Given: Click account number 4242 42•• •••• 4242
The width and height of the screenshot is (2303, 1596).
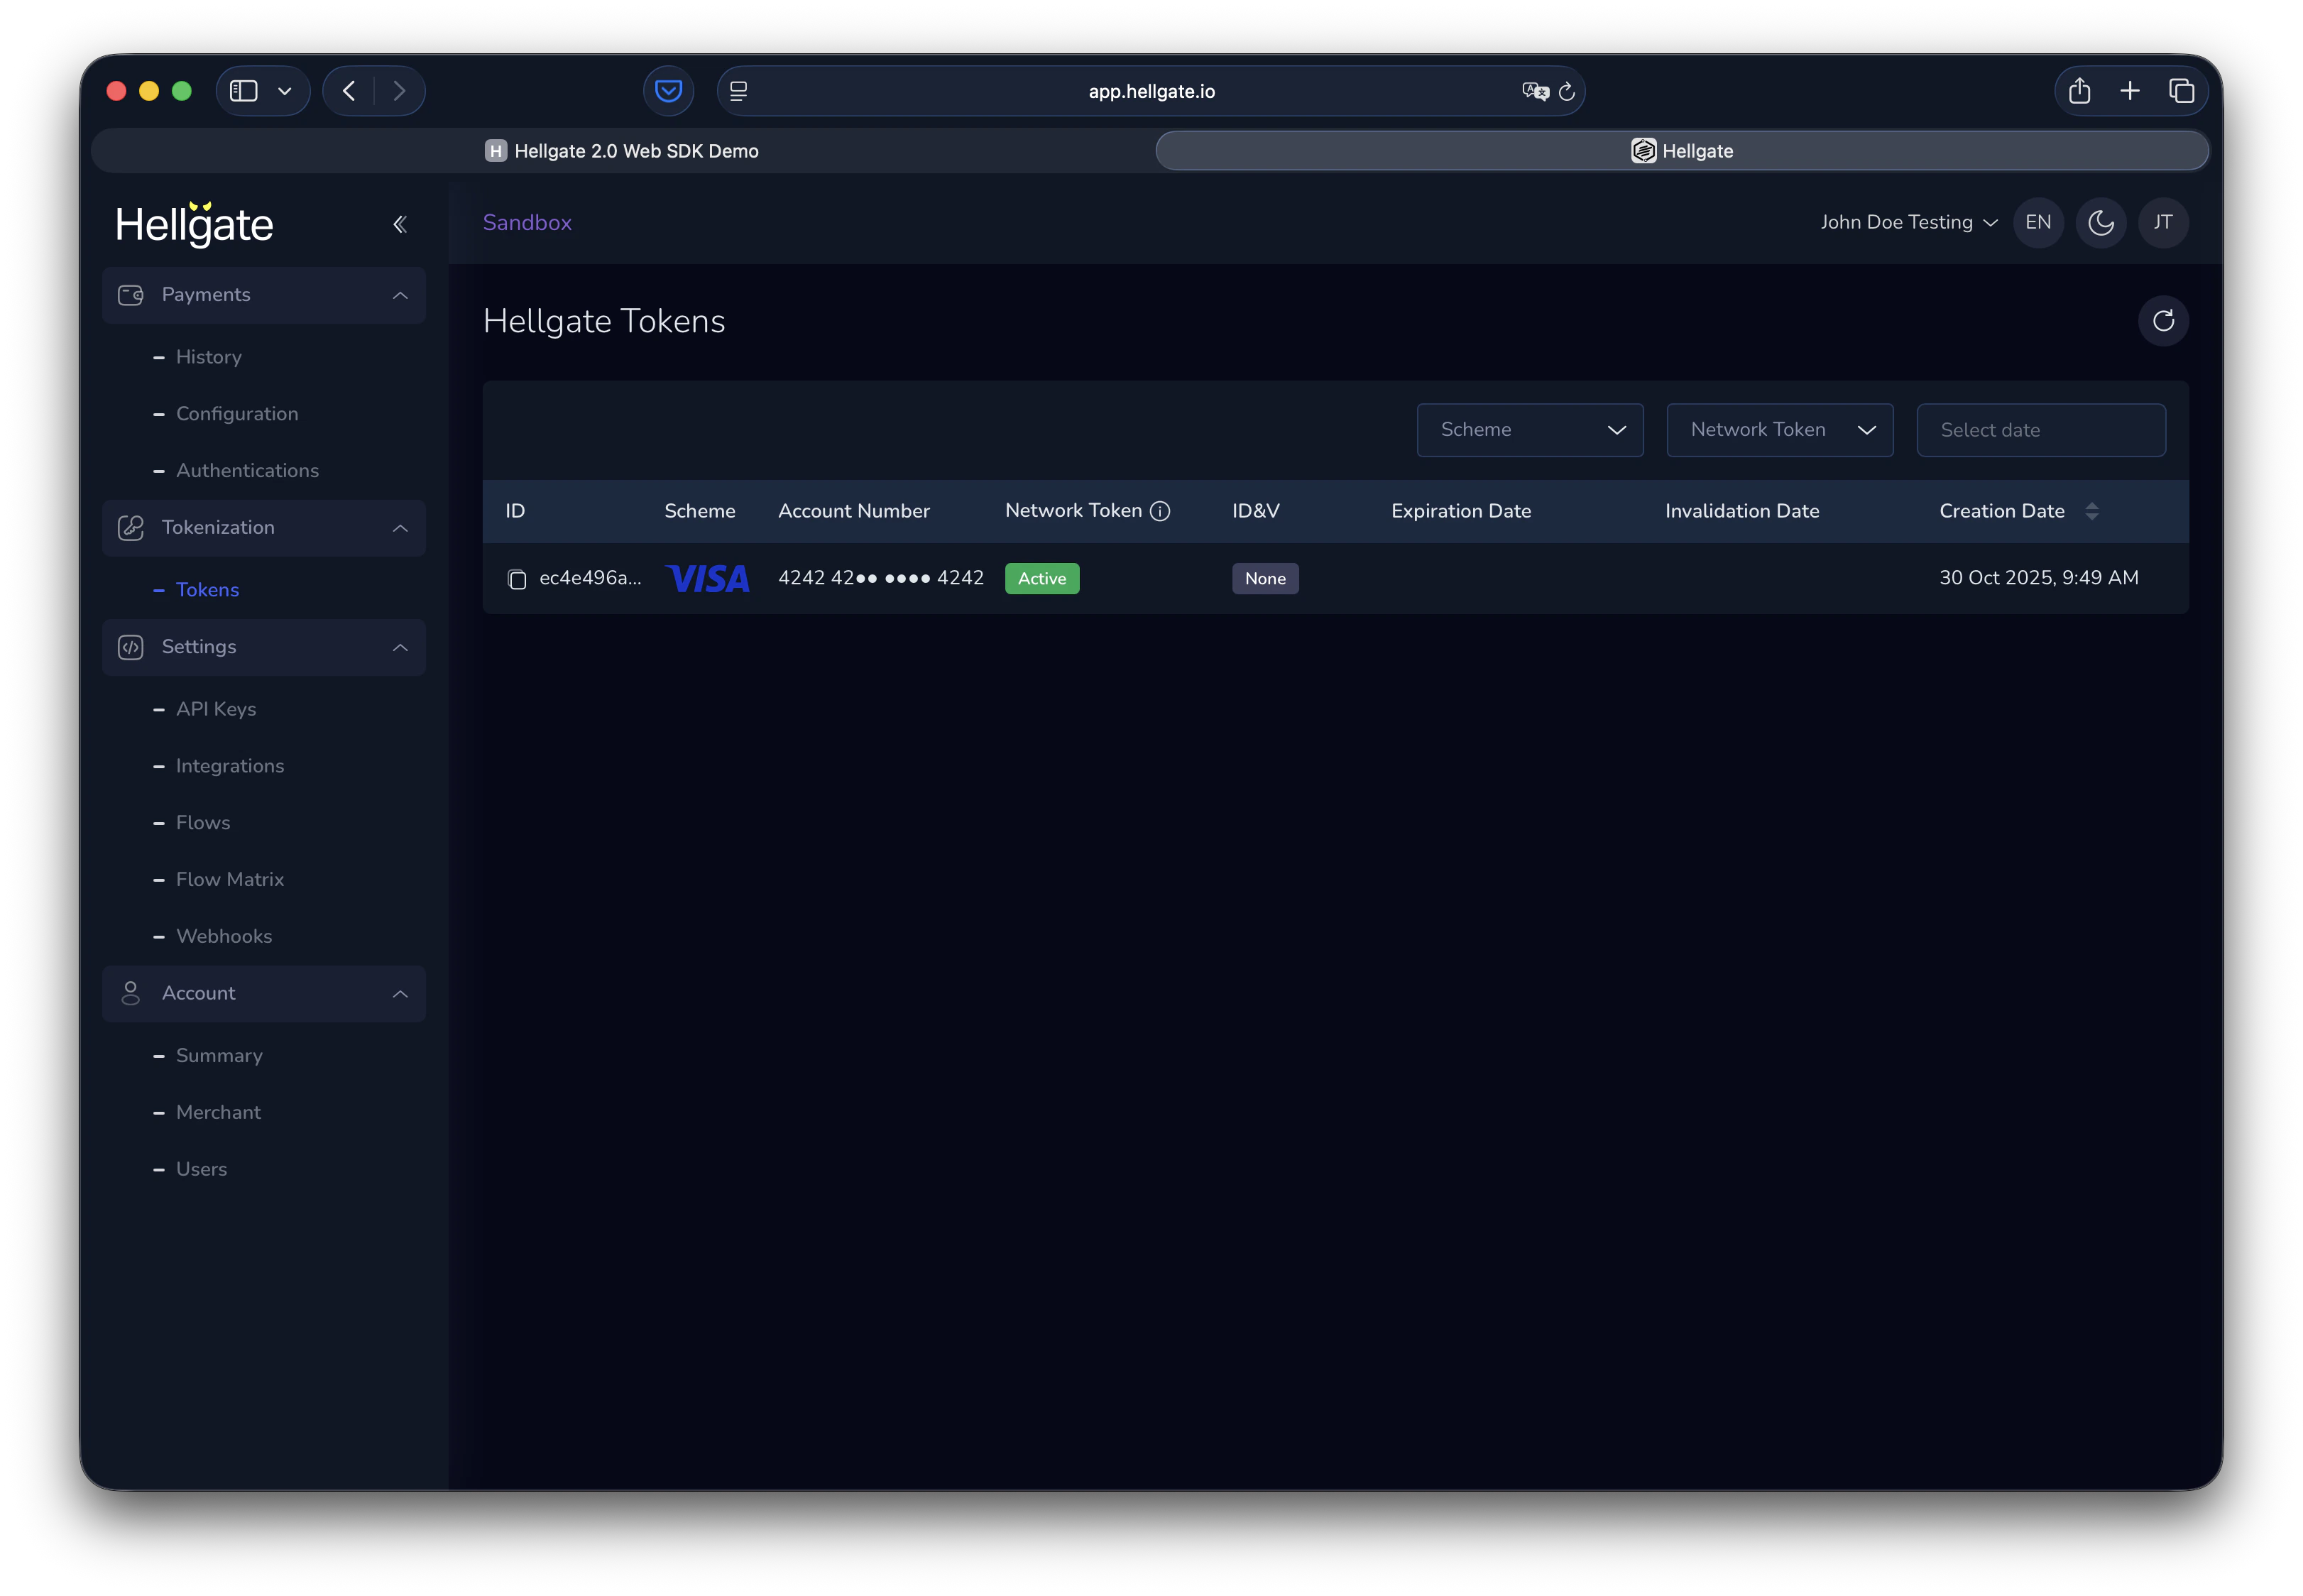Looking at the screenshot, I should pos(881,578).
